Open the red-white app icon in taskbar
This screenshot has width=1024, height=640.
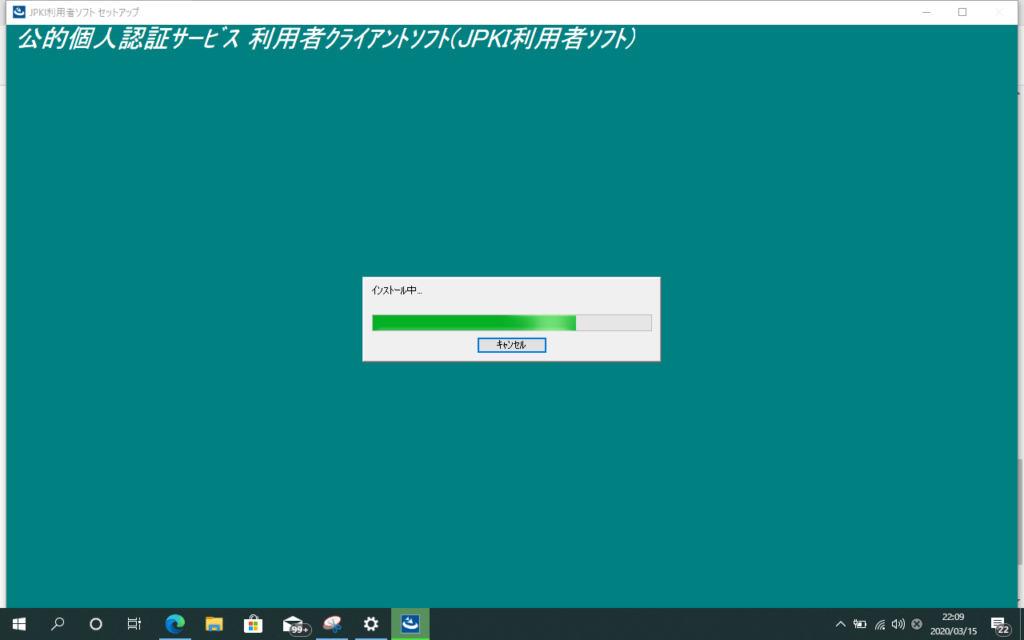(332, 624)
